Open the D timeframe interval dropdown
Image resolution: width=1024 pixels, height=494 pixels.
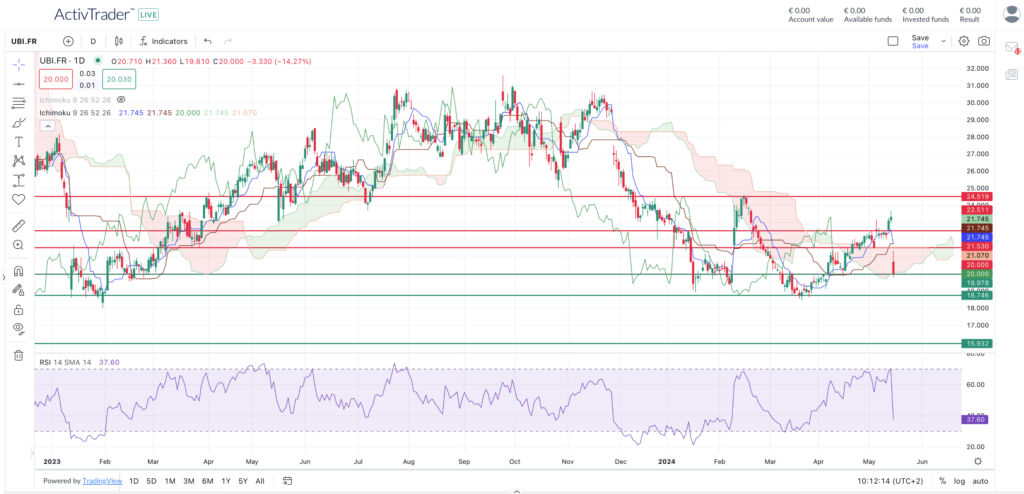click(93, 41)
